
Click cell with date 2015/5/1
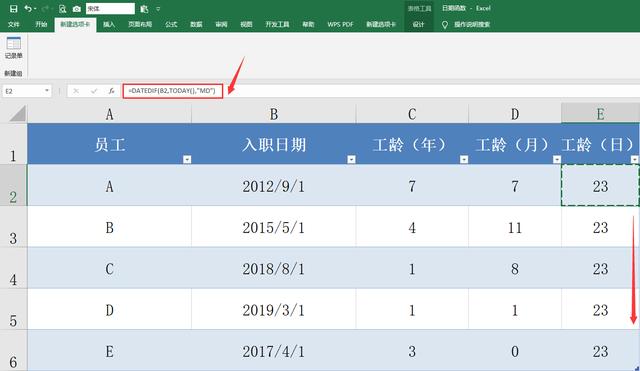[273, 227]
